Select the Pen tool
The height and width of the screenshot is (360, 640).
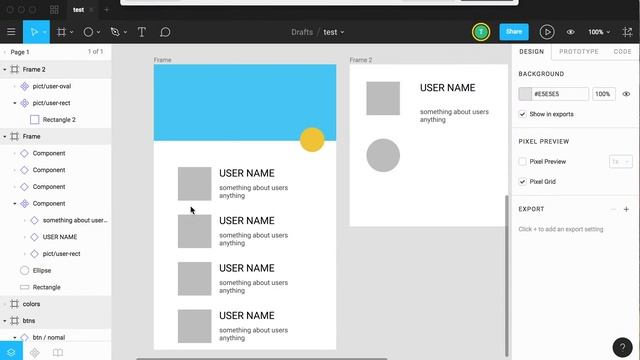pyautogui.click(x=115, y=32)
